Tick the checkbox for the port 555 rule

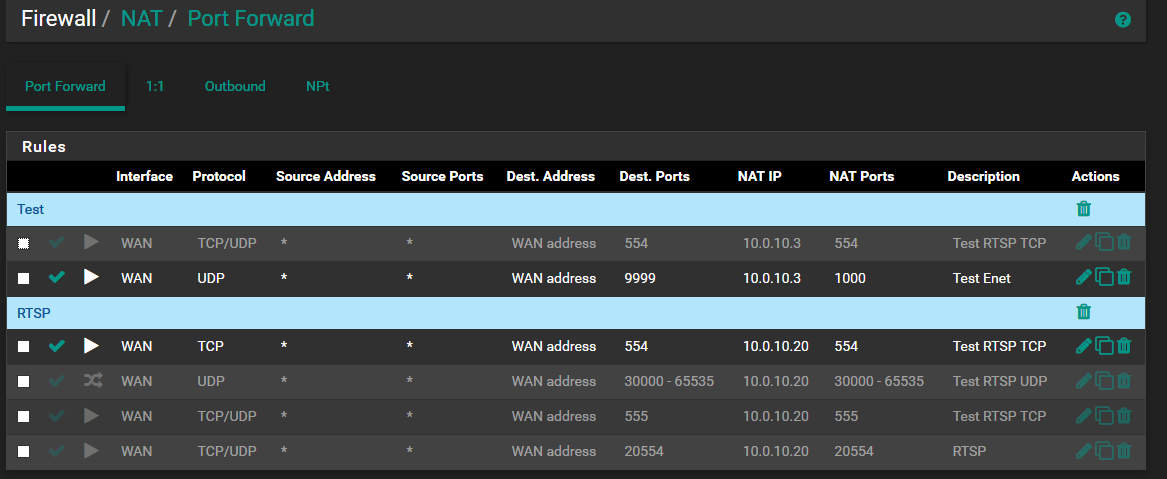tap(24, 417)
